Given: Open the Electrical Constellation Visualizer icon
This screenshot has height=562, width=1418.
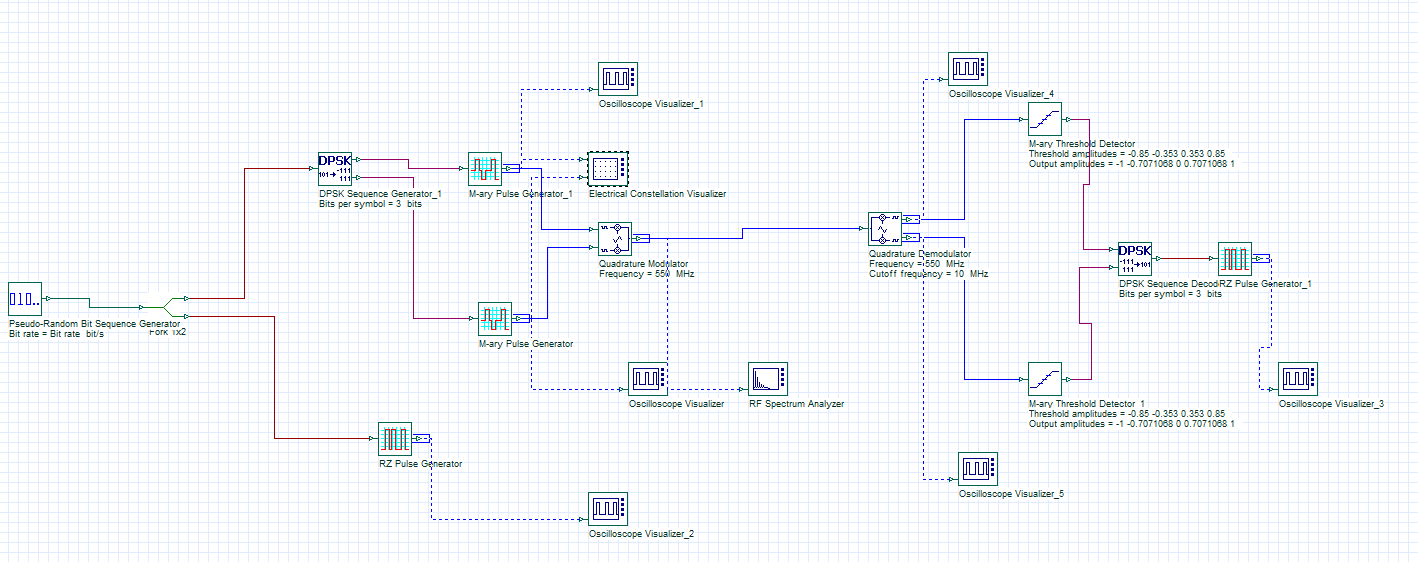Looking at the screenshot, I should (605, 168).
